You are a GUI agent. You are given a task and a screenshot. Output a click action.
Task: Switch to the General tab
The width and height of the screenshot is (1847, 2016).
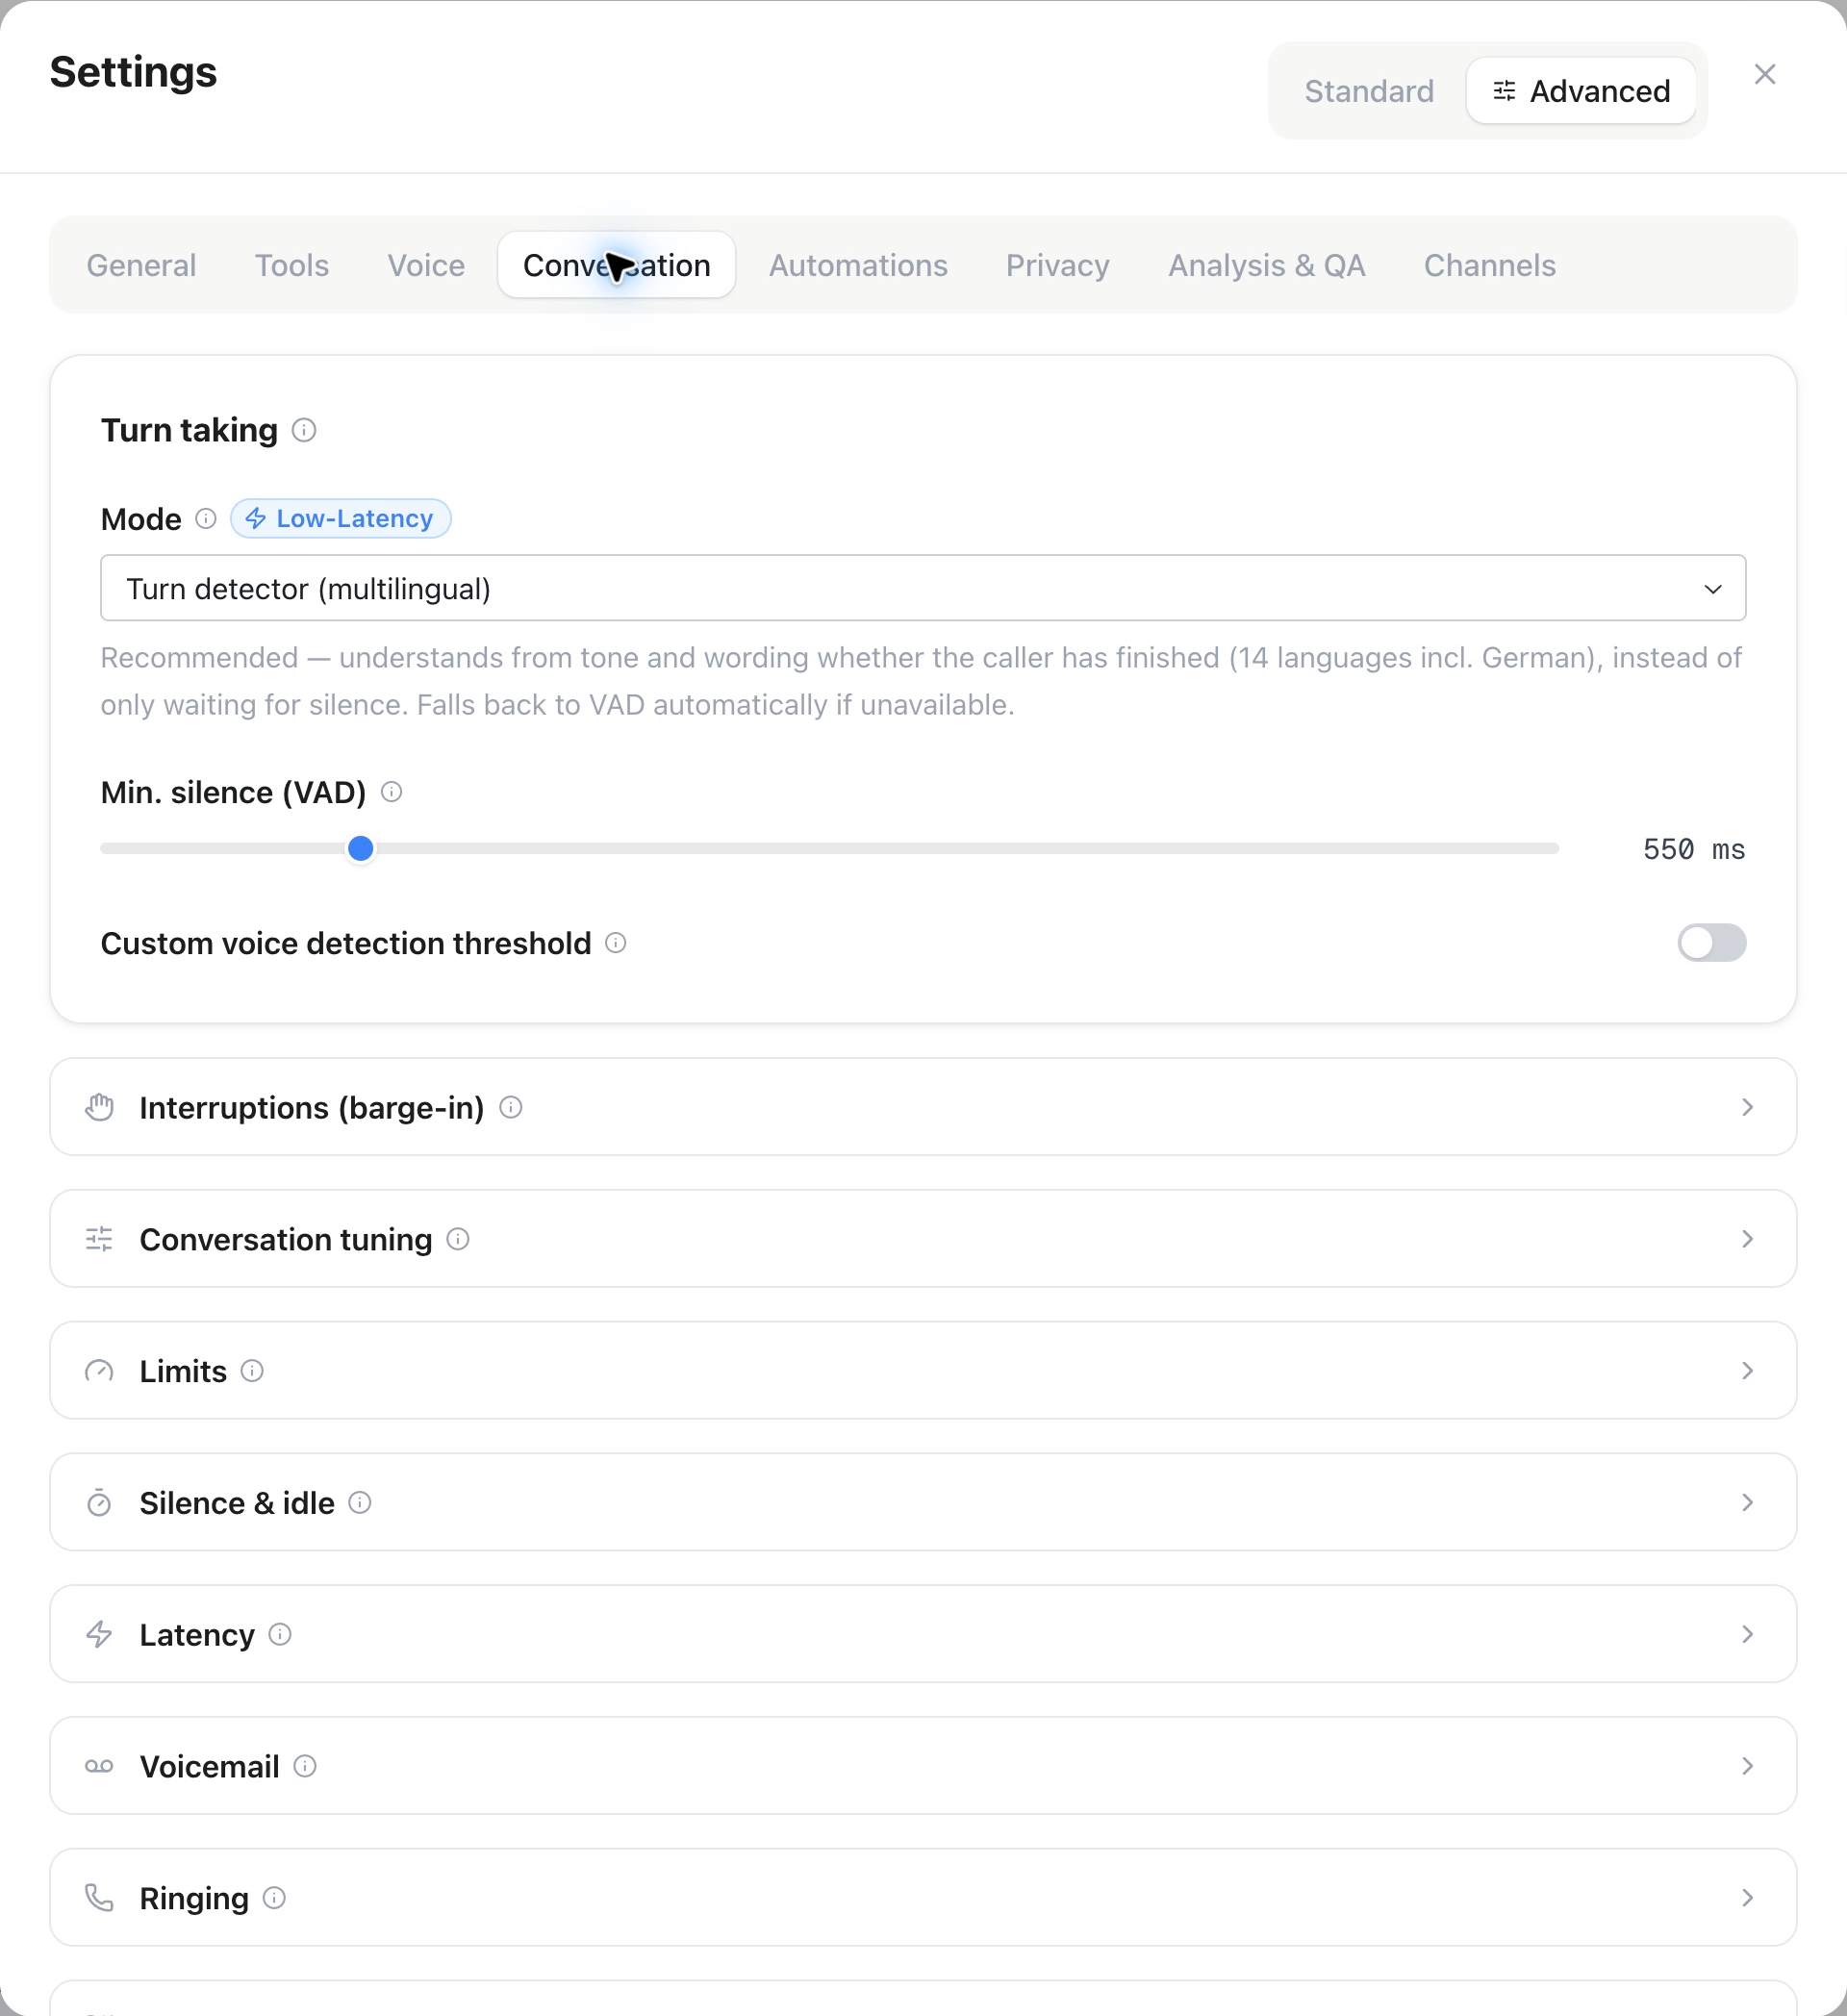coord(141,265)
